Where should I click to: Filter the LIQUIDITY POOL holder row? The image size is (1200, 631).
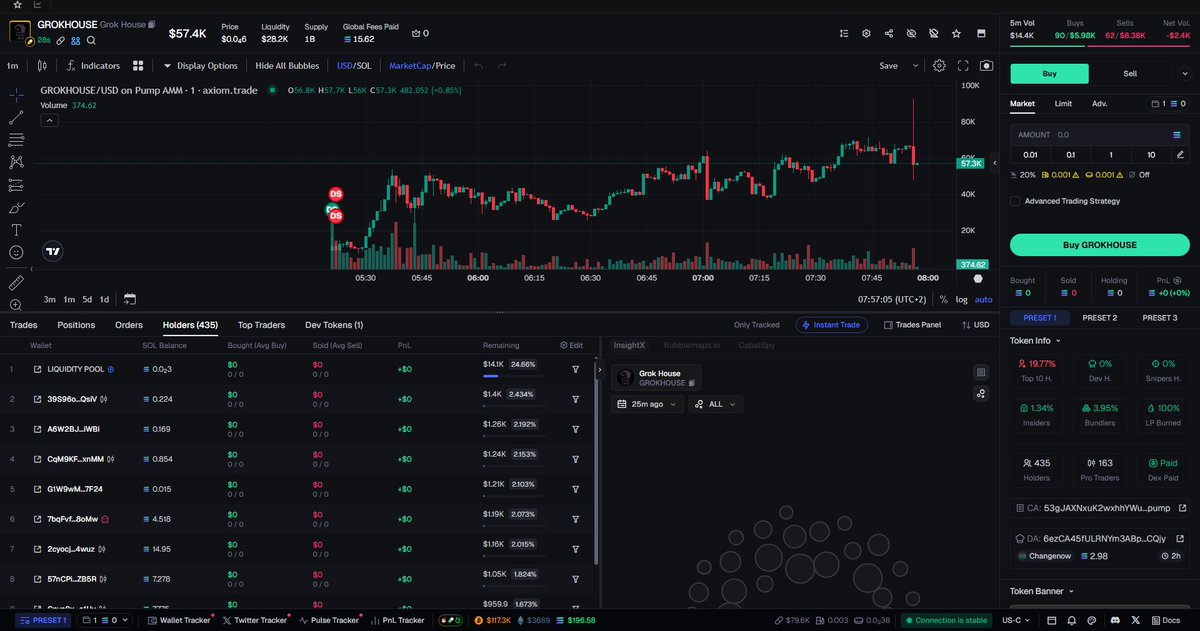(x=576, y=369)
